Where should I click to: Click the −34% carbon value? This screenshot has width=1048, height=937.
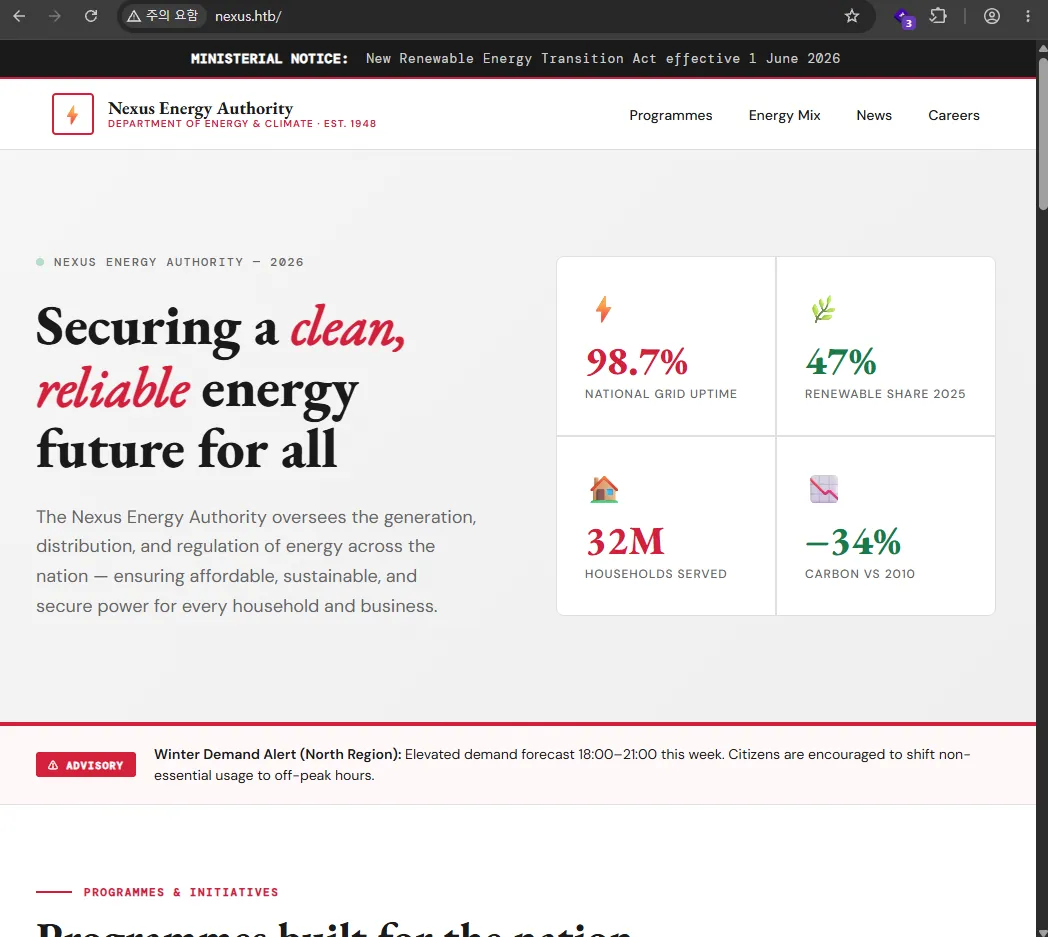click(x=853, y=541)
